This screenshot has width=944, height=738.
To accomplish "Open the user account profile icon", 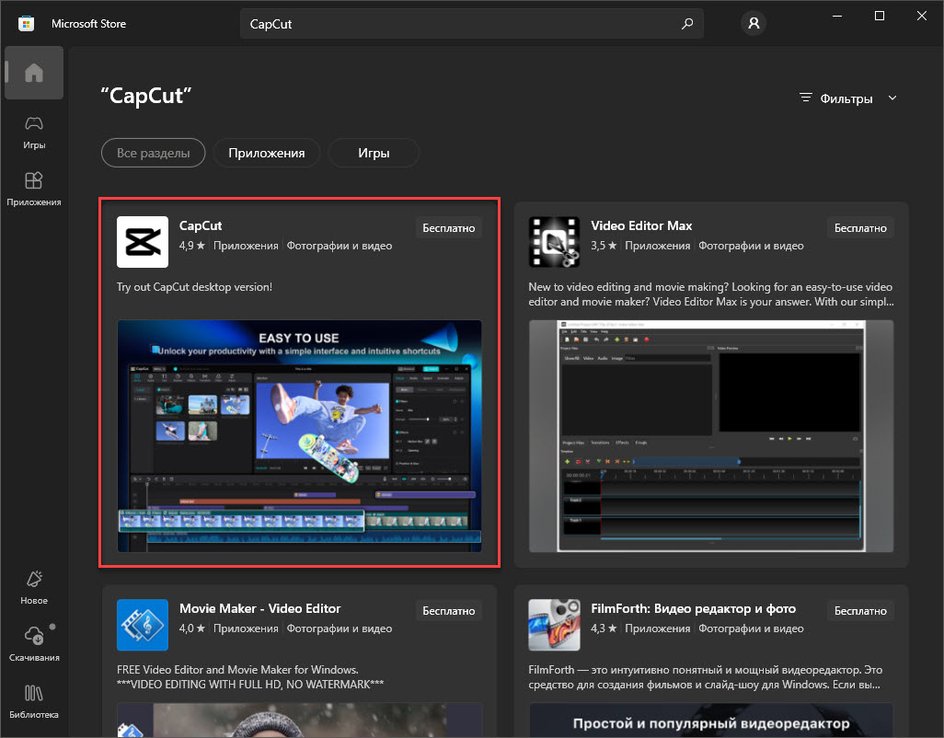I will (753, 23).
